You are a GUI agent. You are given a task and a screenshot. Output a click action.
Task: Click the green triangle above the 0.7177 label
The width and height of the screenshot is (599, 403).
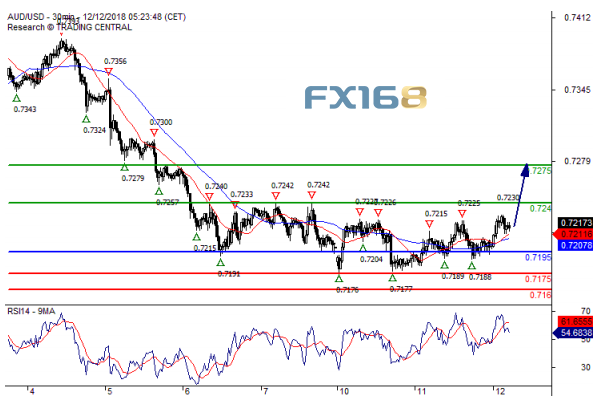click(392, 278)
